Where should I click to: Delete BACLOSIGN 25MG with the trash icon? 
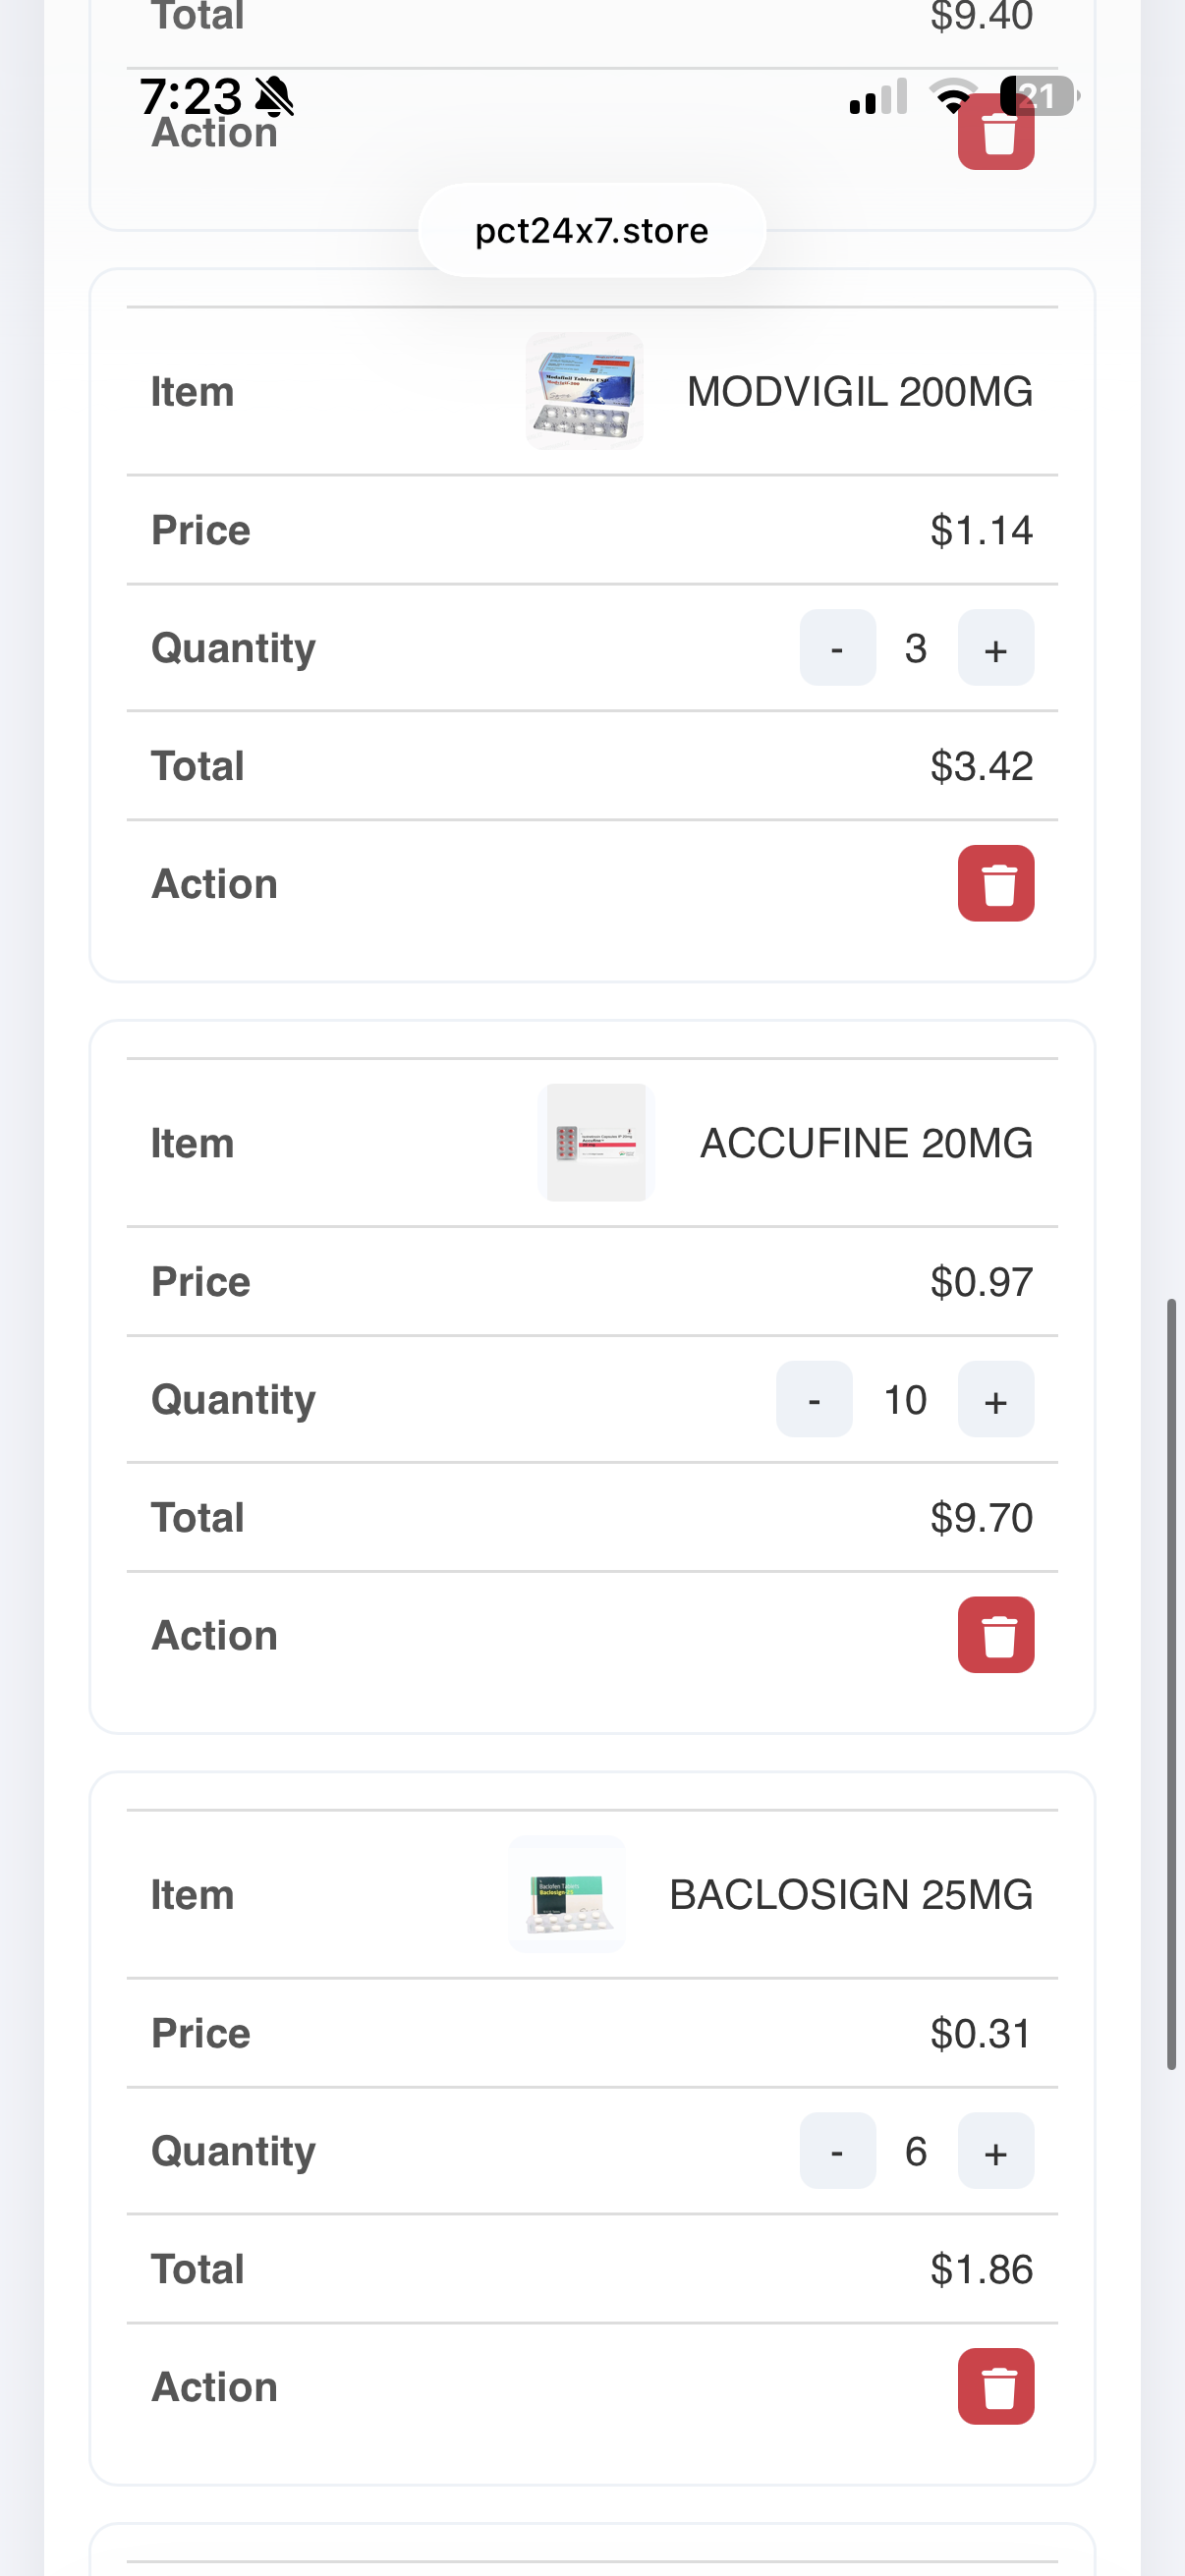[995, 2386]
